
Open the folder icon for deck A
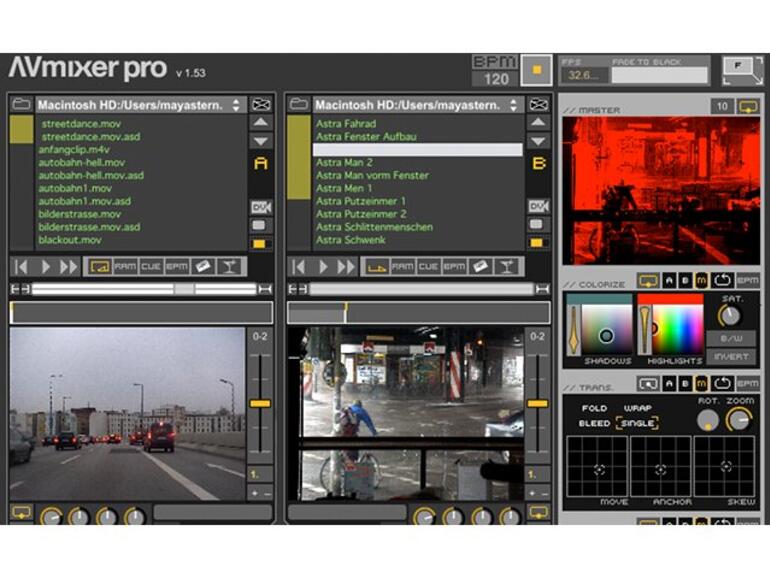point(20,104)
